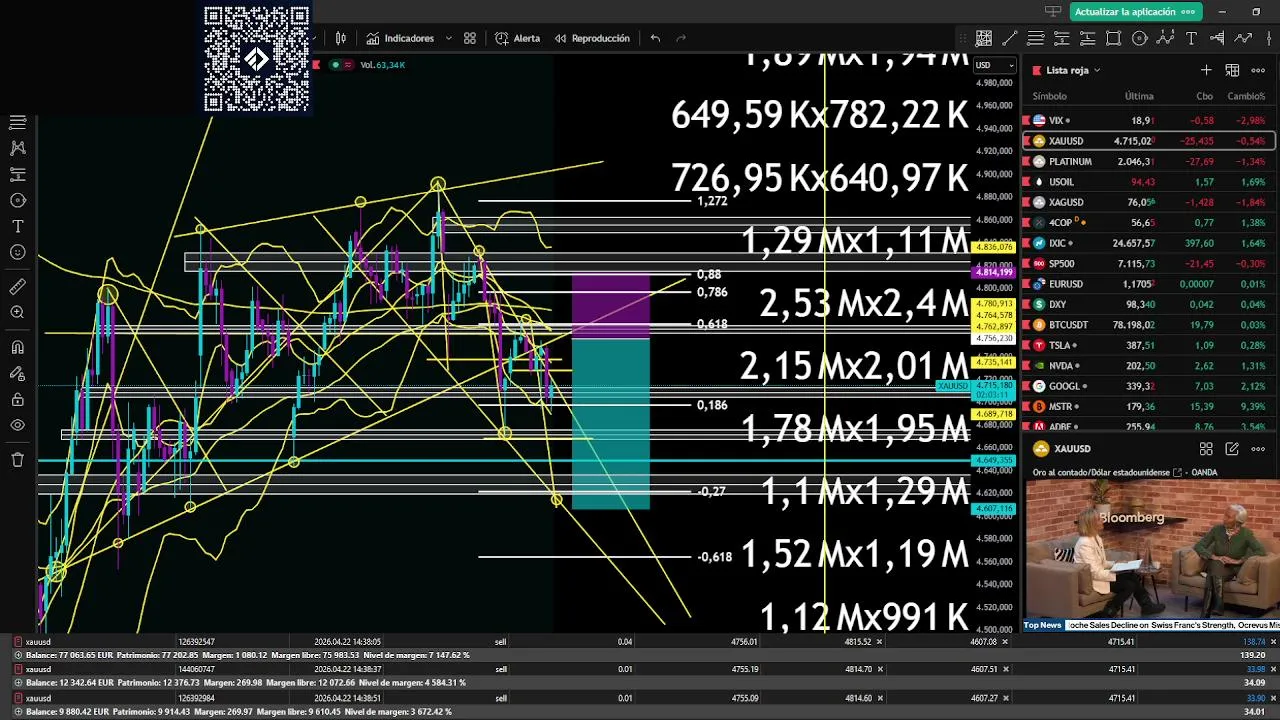Image resolution: width=1280 pixels, height=720 pixels.
Task: Undo the last chart action
Action: coord(655,38)
